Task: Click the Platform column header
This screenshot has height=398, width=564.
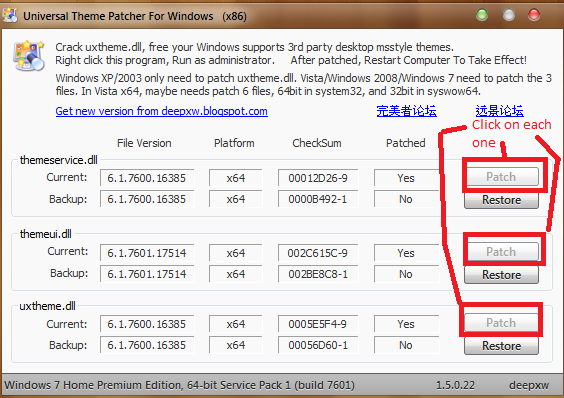Action: point(234,143)
